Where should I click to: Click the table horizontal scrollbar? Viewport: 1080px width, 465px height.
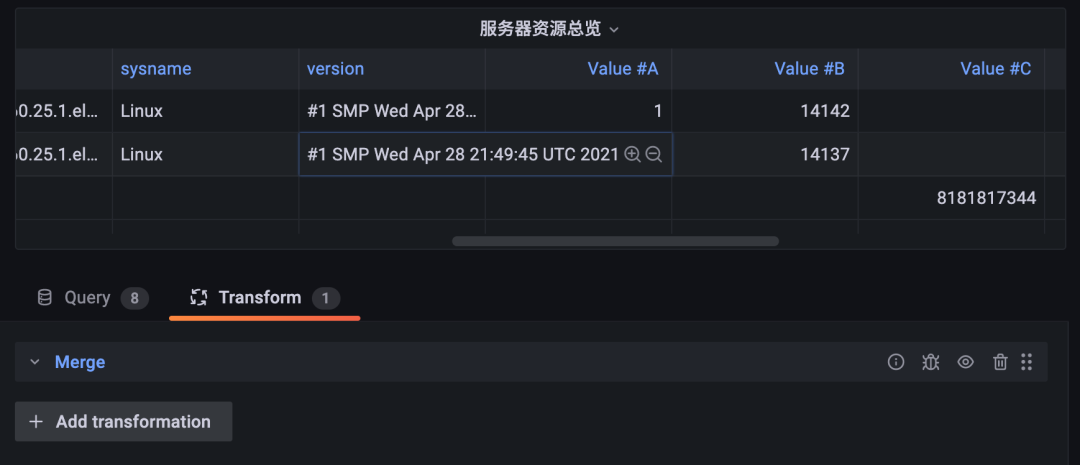[x=615, y=241]
